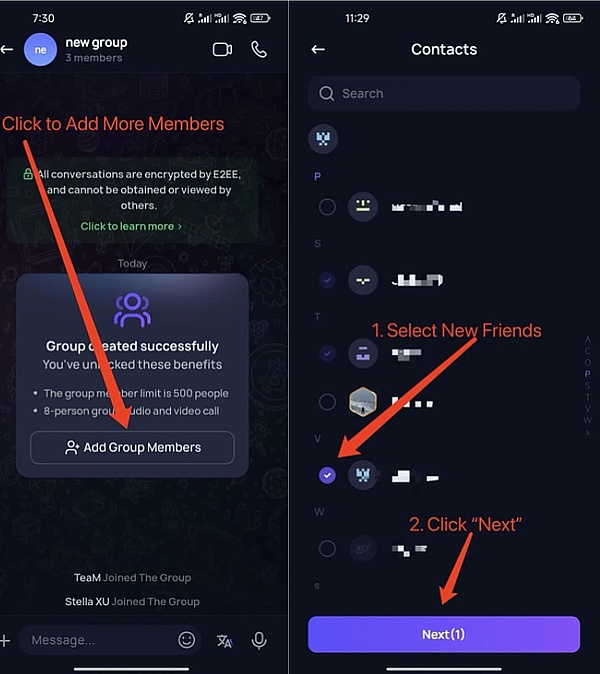The height and width of the screenshot is (674, 600).
Task: Open the emoji picker in message bar
Action: 187,640
